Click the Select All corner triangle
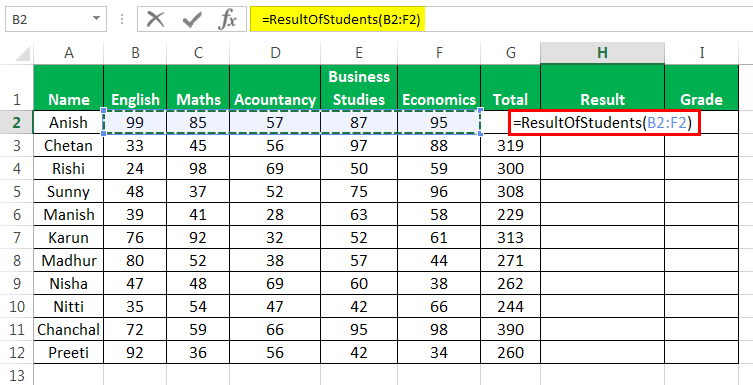Viewport: 753px width, 385px height. click(22, 53)
